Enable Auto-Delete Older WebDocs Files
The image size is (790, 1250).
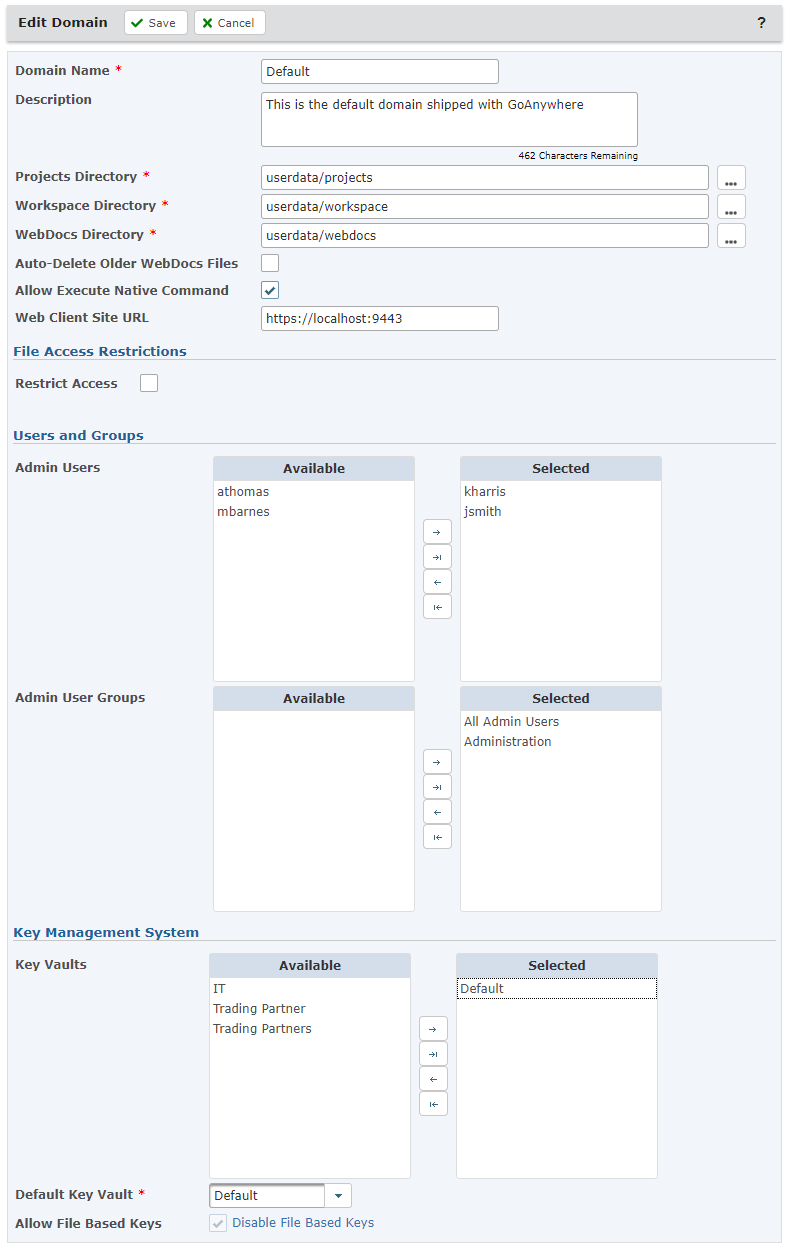270,264
